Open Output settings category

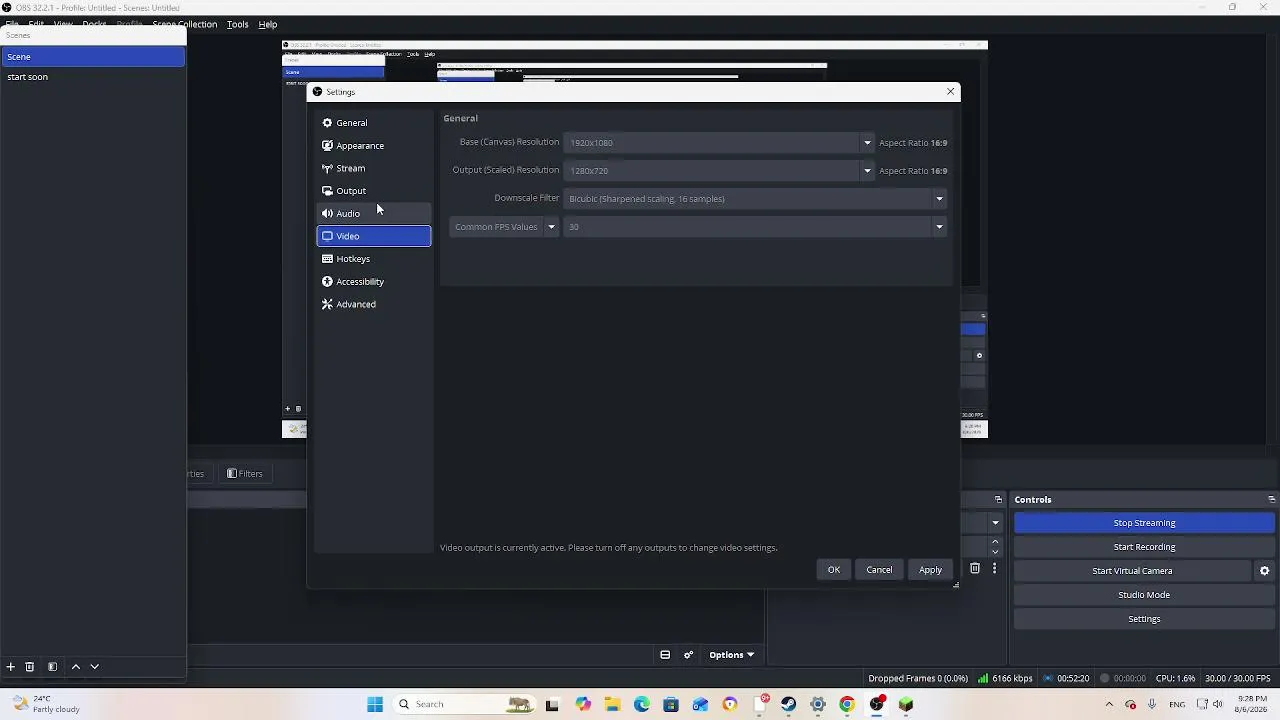coord(373,191)
